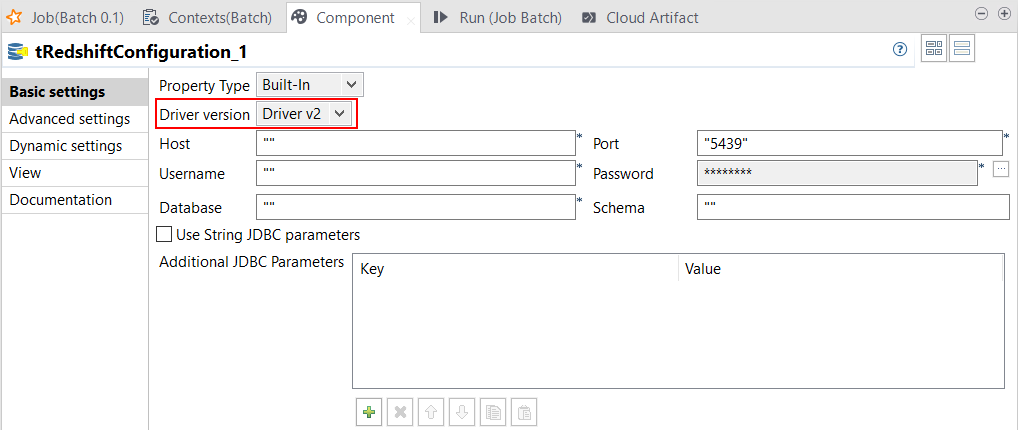The image size is (1018, 430).
Task: Click the move row down arrow icon
Action: point(461,412)
